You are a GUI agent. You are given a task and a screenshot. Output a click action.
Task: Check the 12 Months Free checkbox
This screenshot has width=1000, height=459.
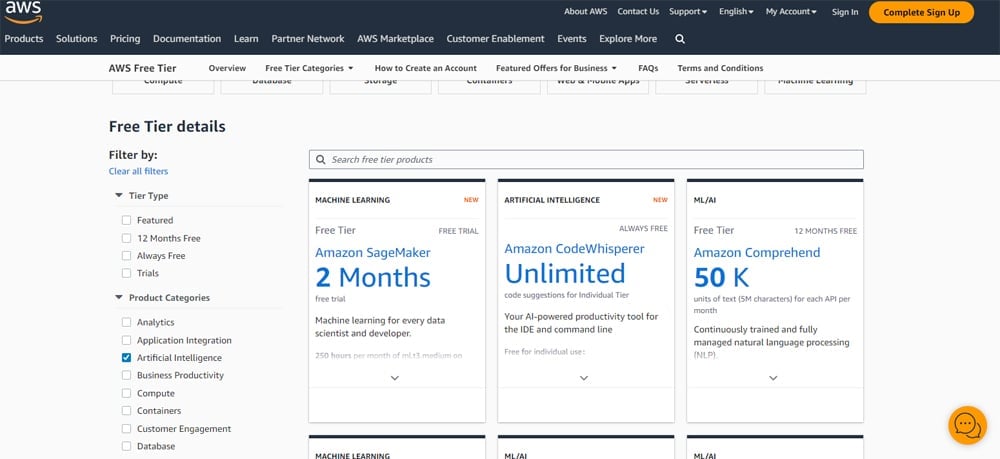(x=126, y=238)
